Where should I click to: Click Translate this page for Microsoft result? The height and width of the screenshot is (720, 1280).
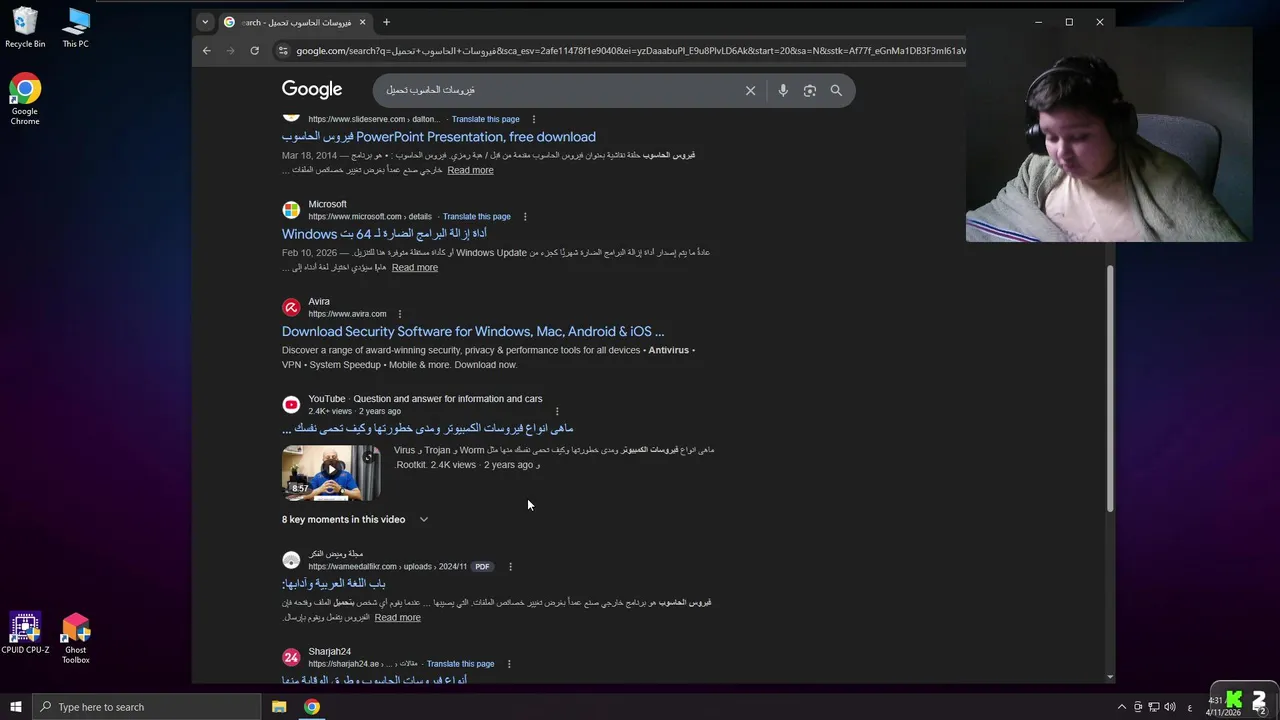[477, 216]
